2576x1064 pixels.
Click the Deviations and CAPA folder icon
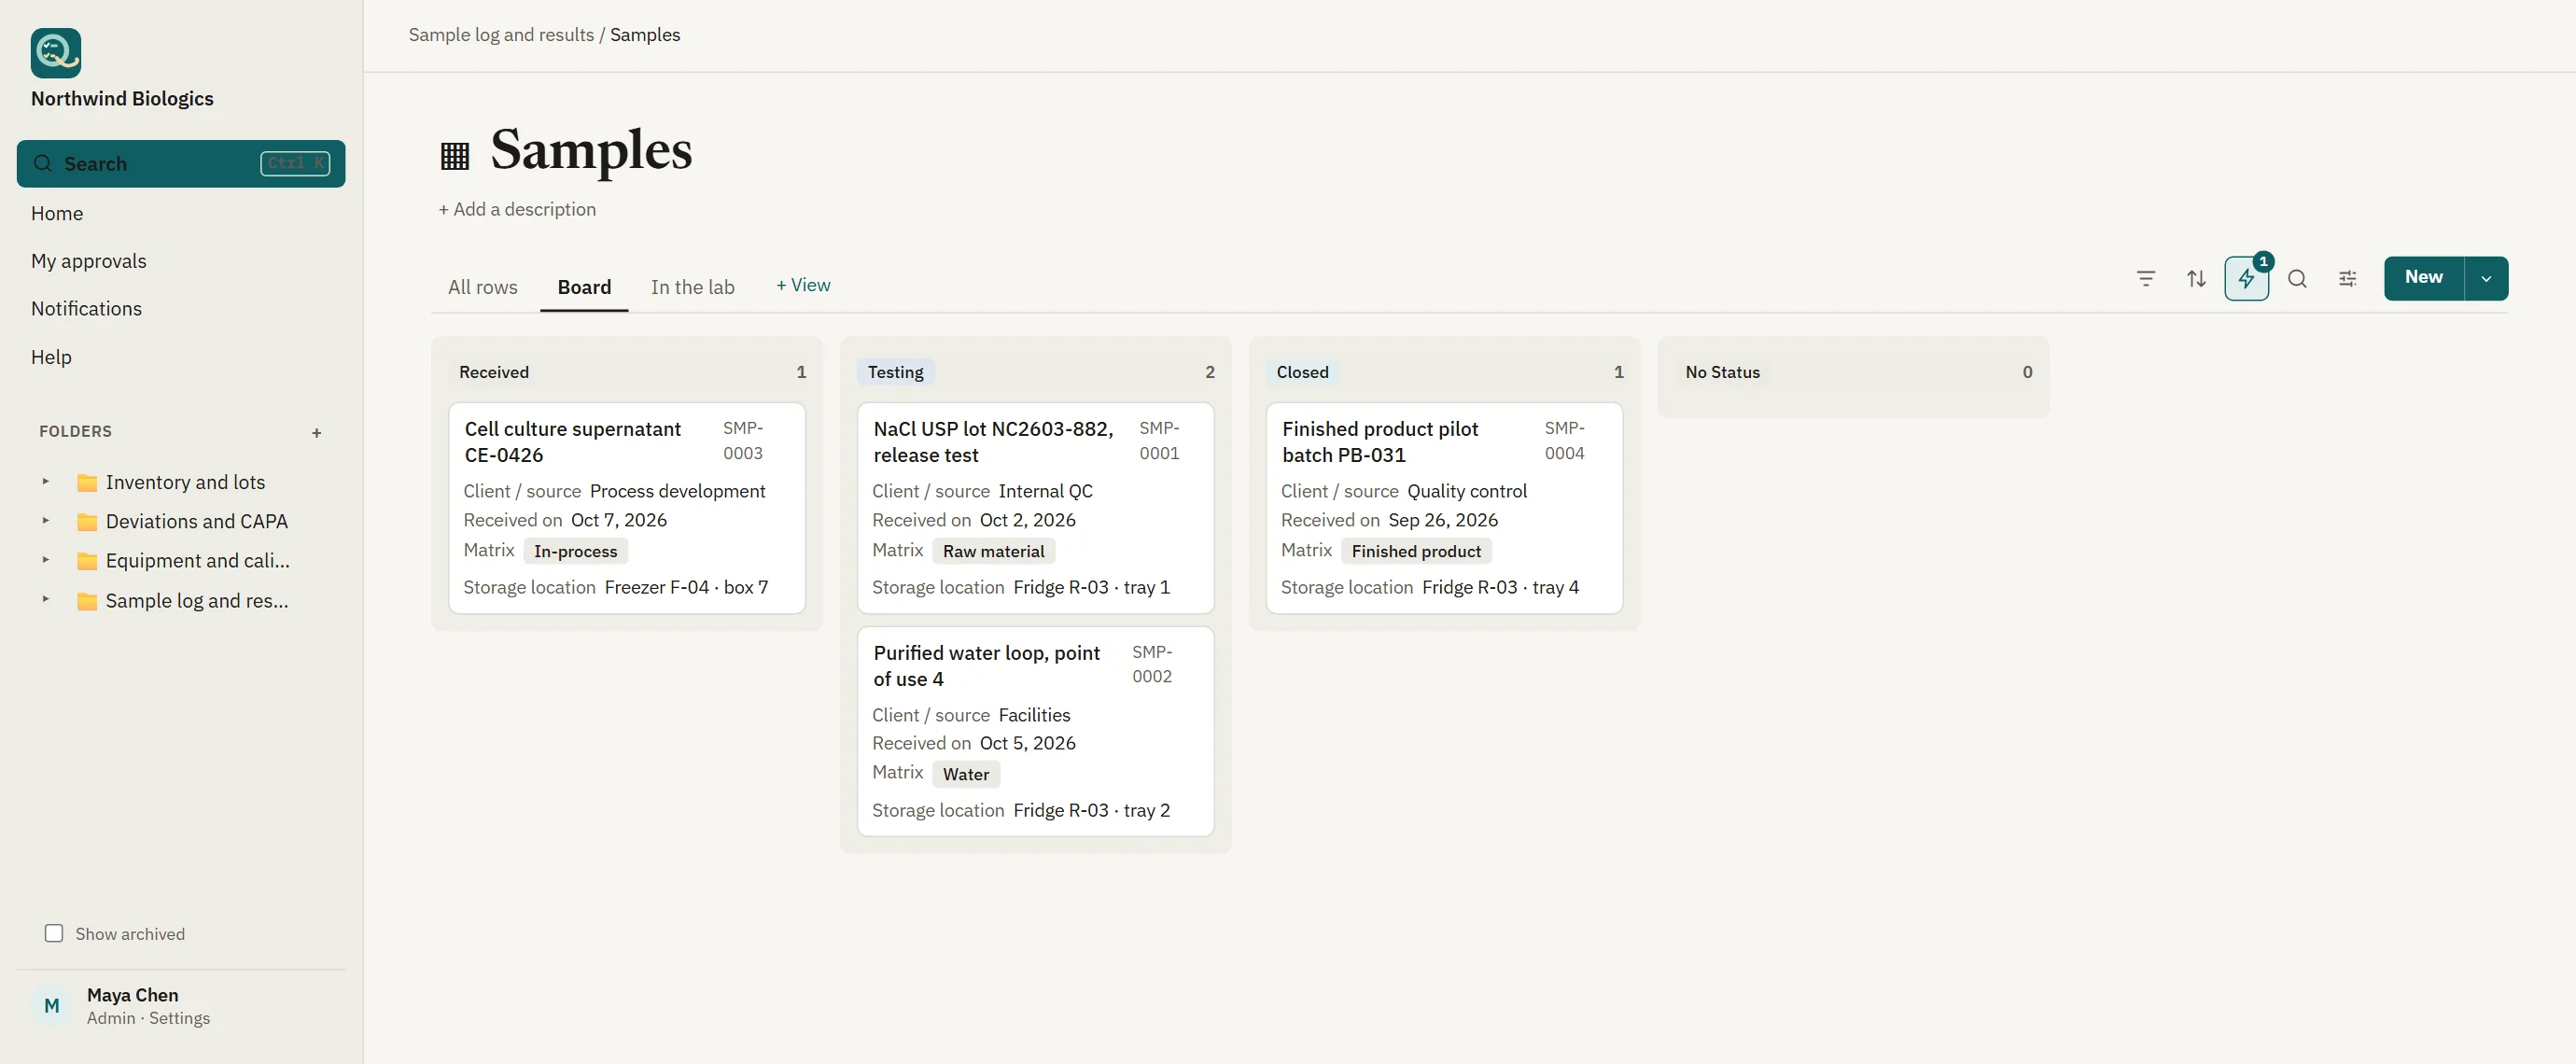(x=88, y=522)
